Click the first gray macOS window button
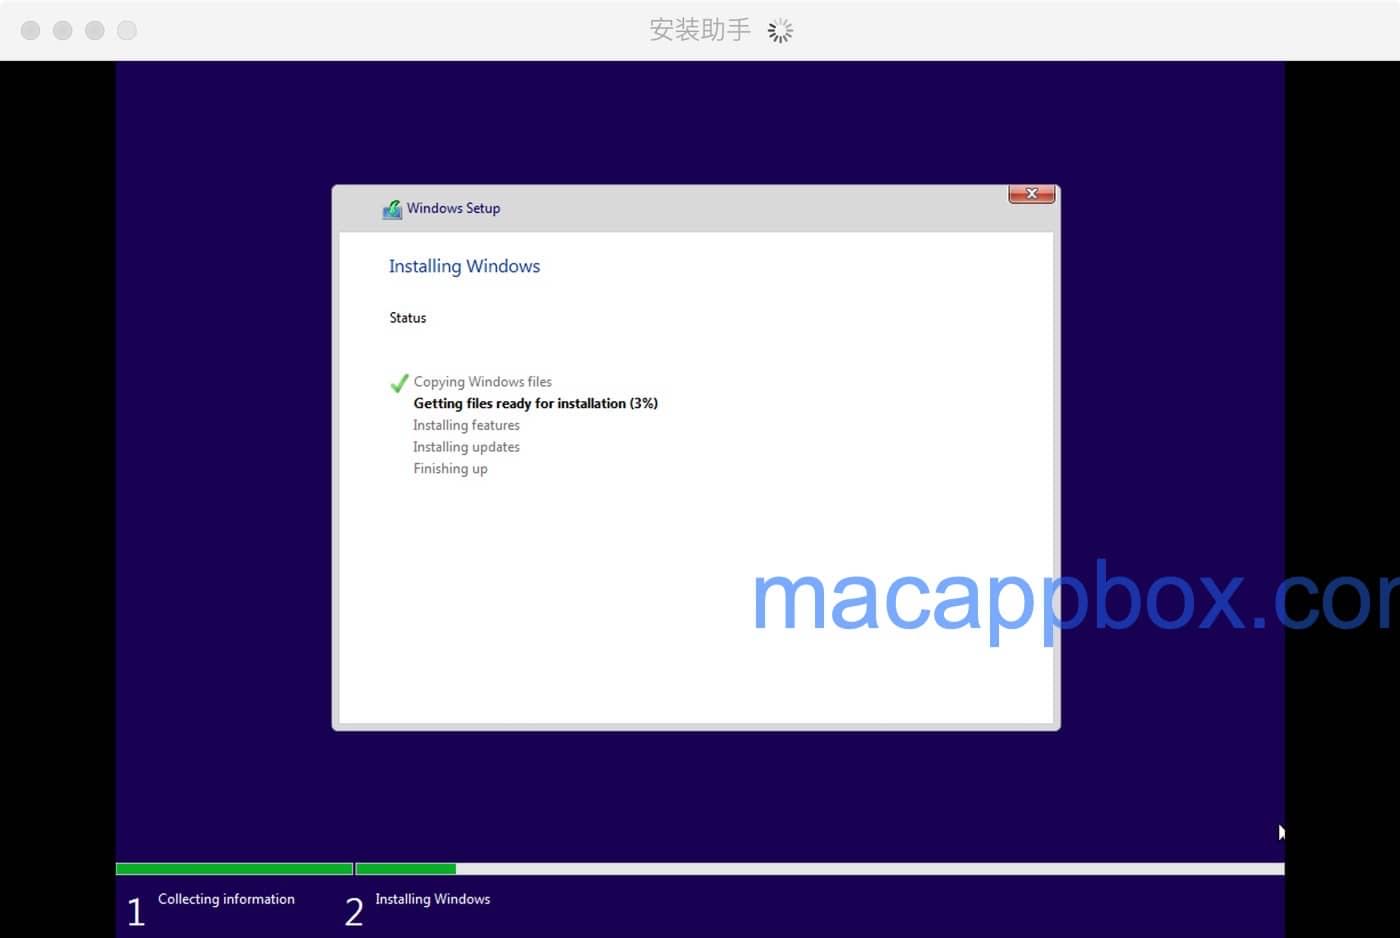 (31, 31)
